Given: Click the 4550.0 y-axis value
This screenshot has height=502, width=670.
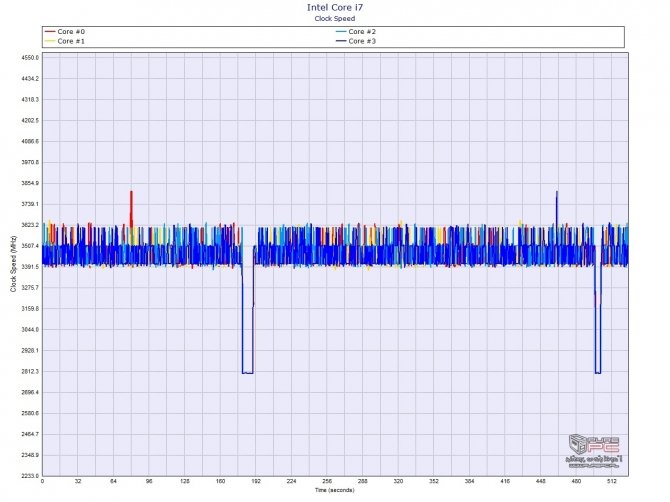Looking at the screenshot, I should (30, 57).
